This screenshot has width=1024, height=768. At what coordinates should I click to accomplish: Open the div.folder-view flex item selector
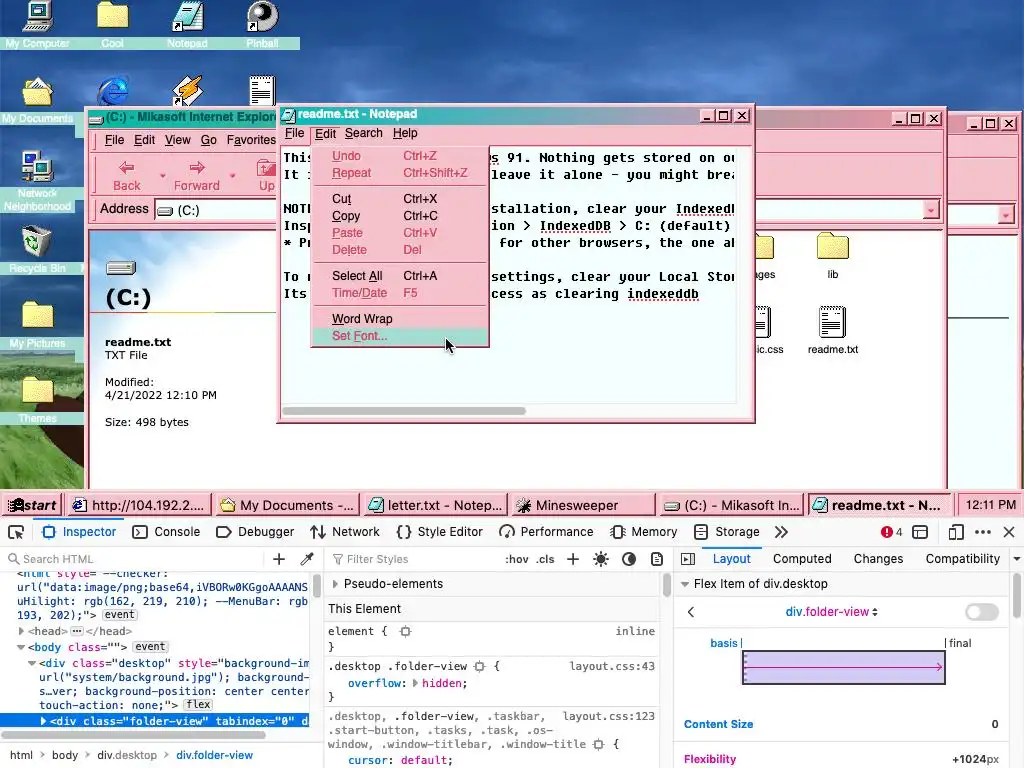tap(831, 612)
